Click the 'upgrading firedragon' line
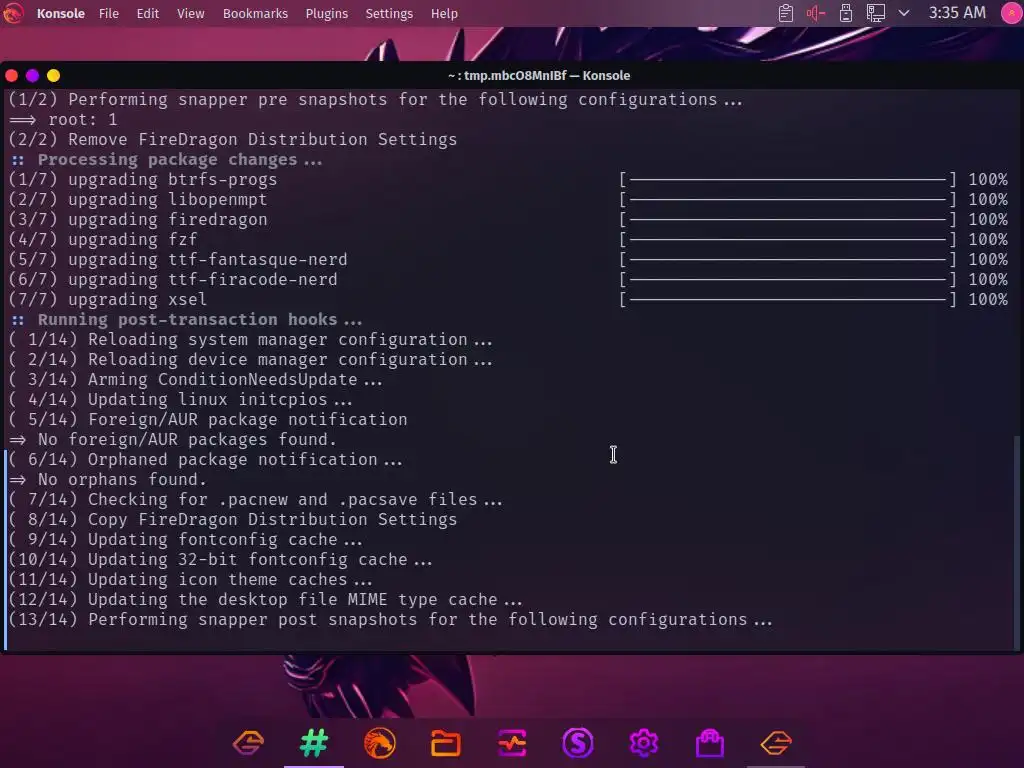This screenshot has width=1024, height=768. (x=138, y=219)
